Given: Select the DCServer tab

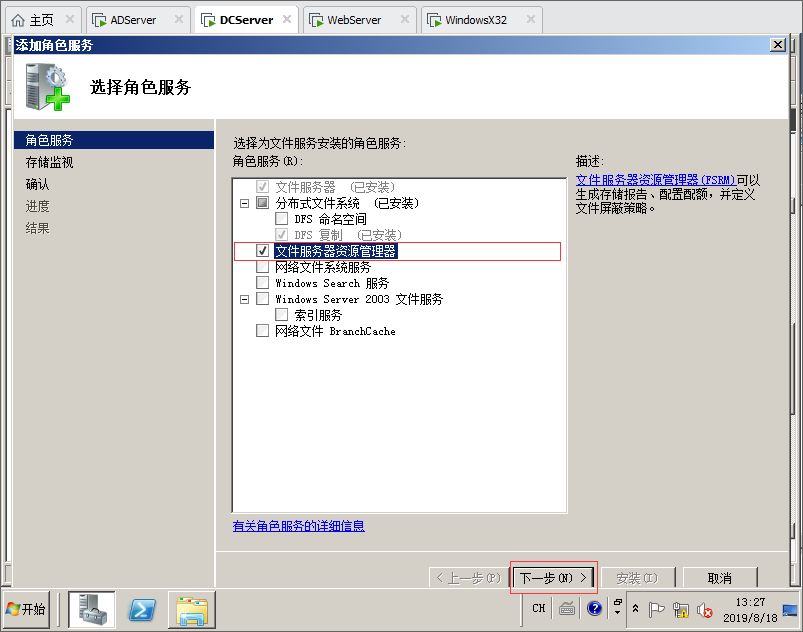Looking at the screenshot, I should point(246,20).
